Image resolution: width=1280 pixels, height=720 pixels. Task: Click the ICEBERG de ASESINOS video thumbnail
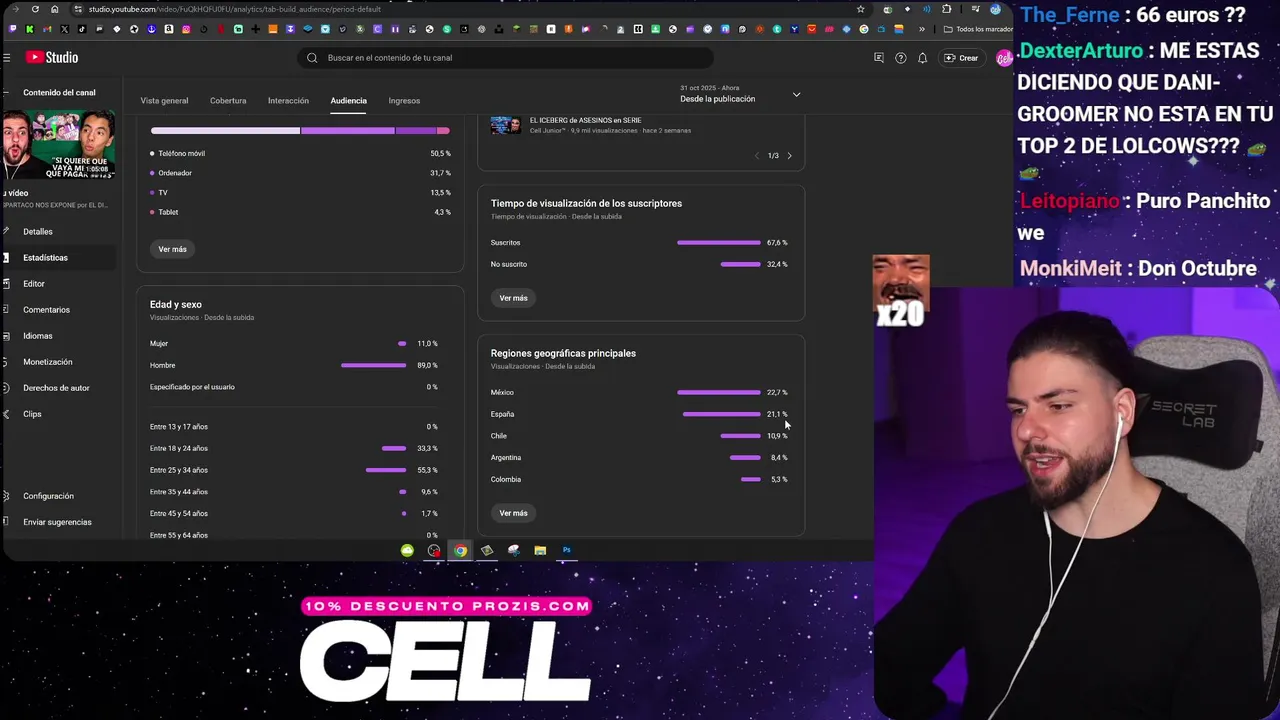(506, 125)
